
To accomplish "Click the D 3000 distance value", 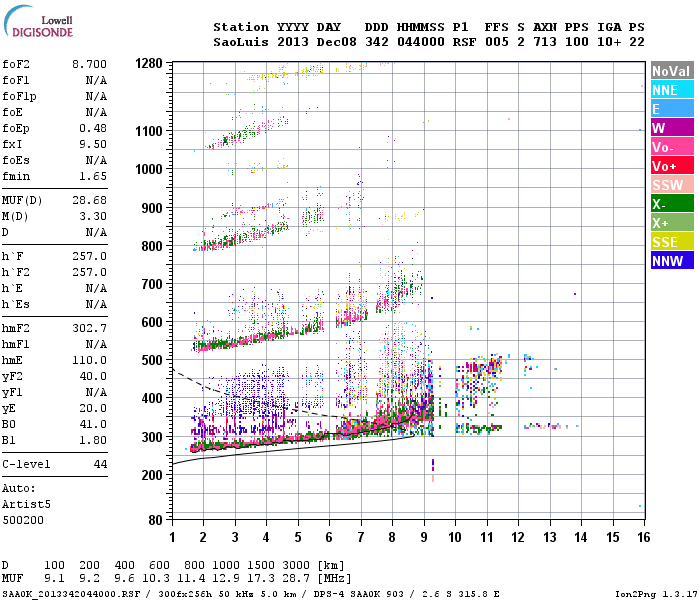I will (x=296, y=565).
